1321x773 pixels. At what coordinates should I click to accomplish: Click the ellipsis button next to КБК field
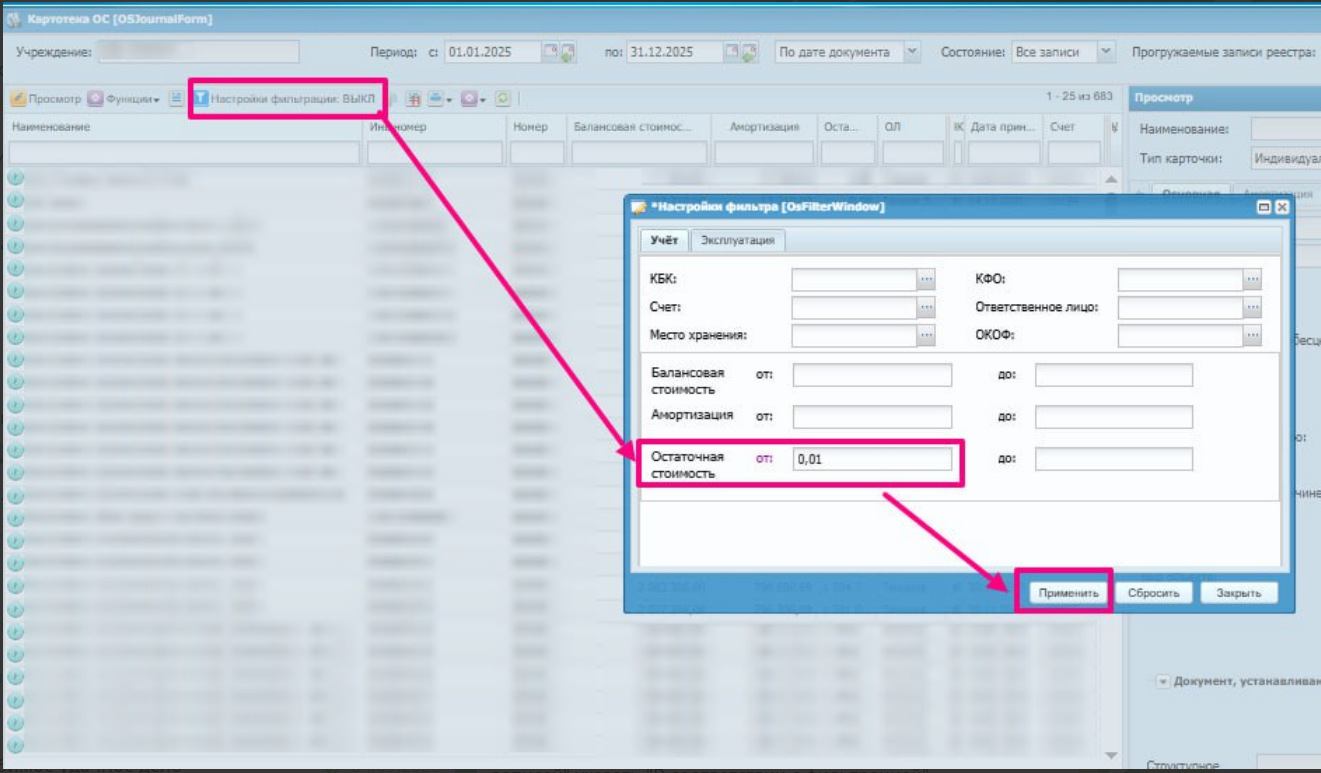(x=926, y=279)
